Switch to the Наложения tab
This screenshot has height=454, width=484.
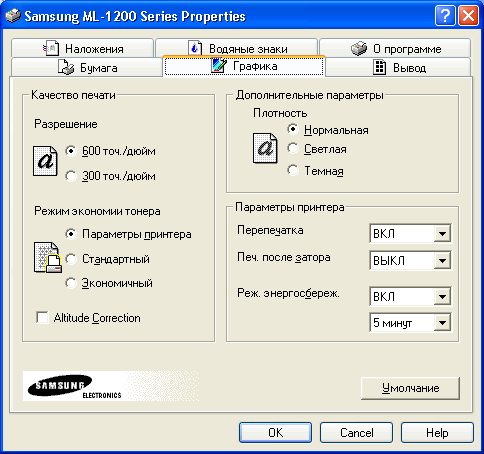point(82,48)
